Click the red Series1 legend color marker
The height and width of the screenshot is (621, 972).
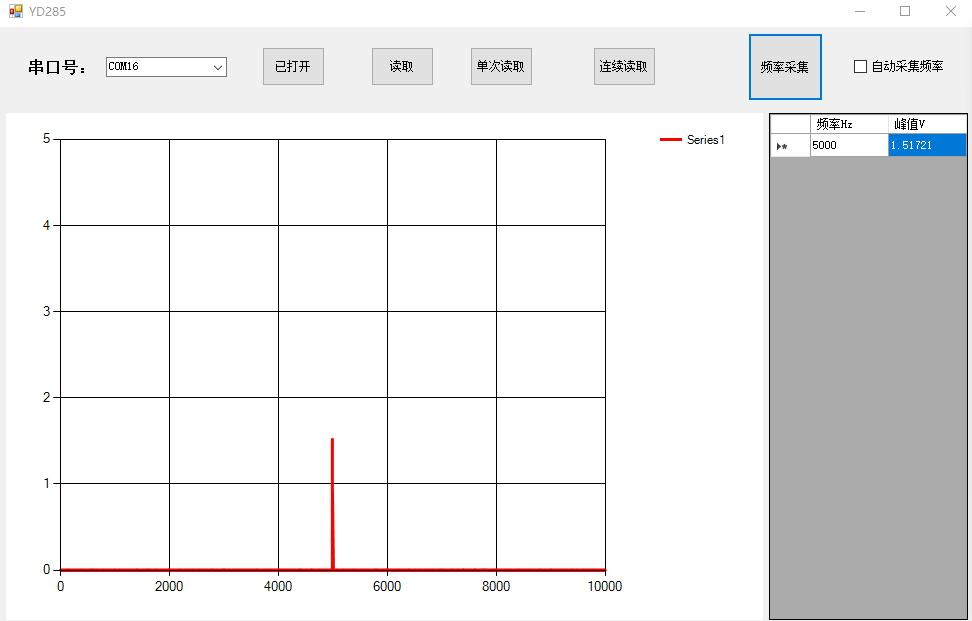(x=671, y=140)
